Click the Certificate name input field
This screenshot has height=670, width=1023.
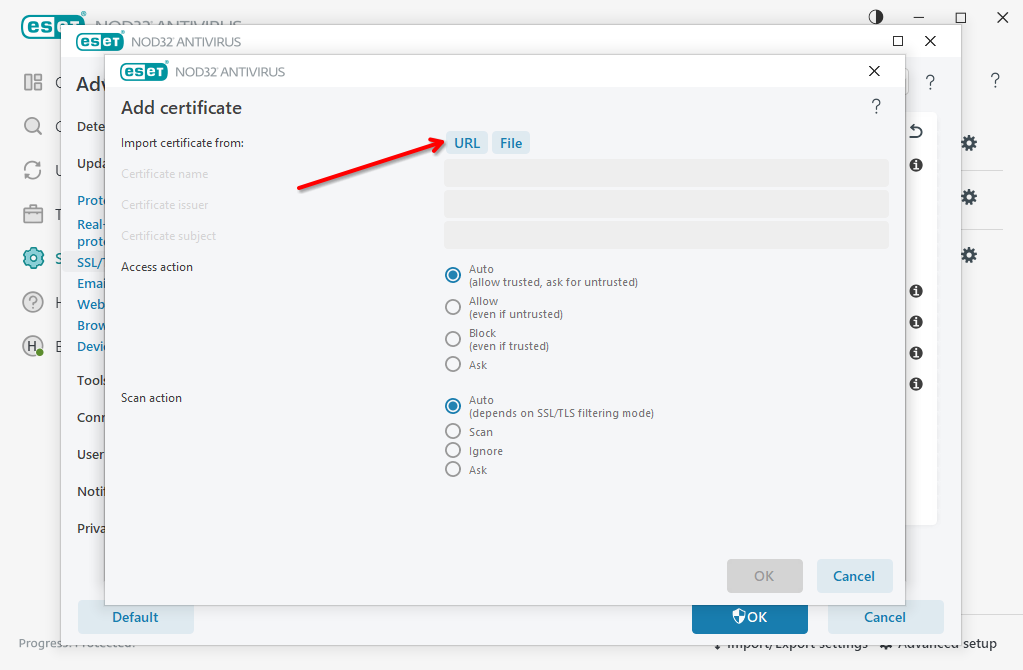click(x=666, y=173)
